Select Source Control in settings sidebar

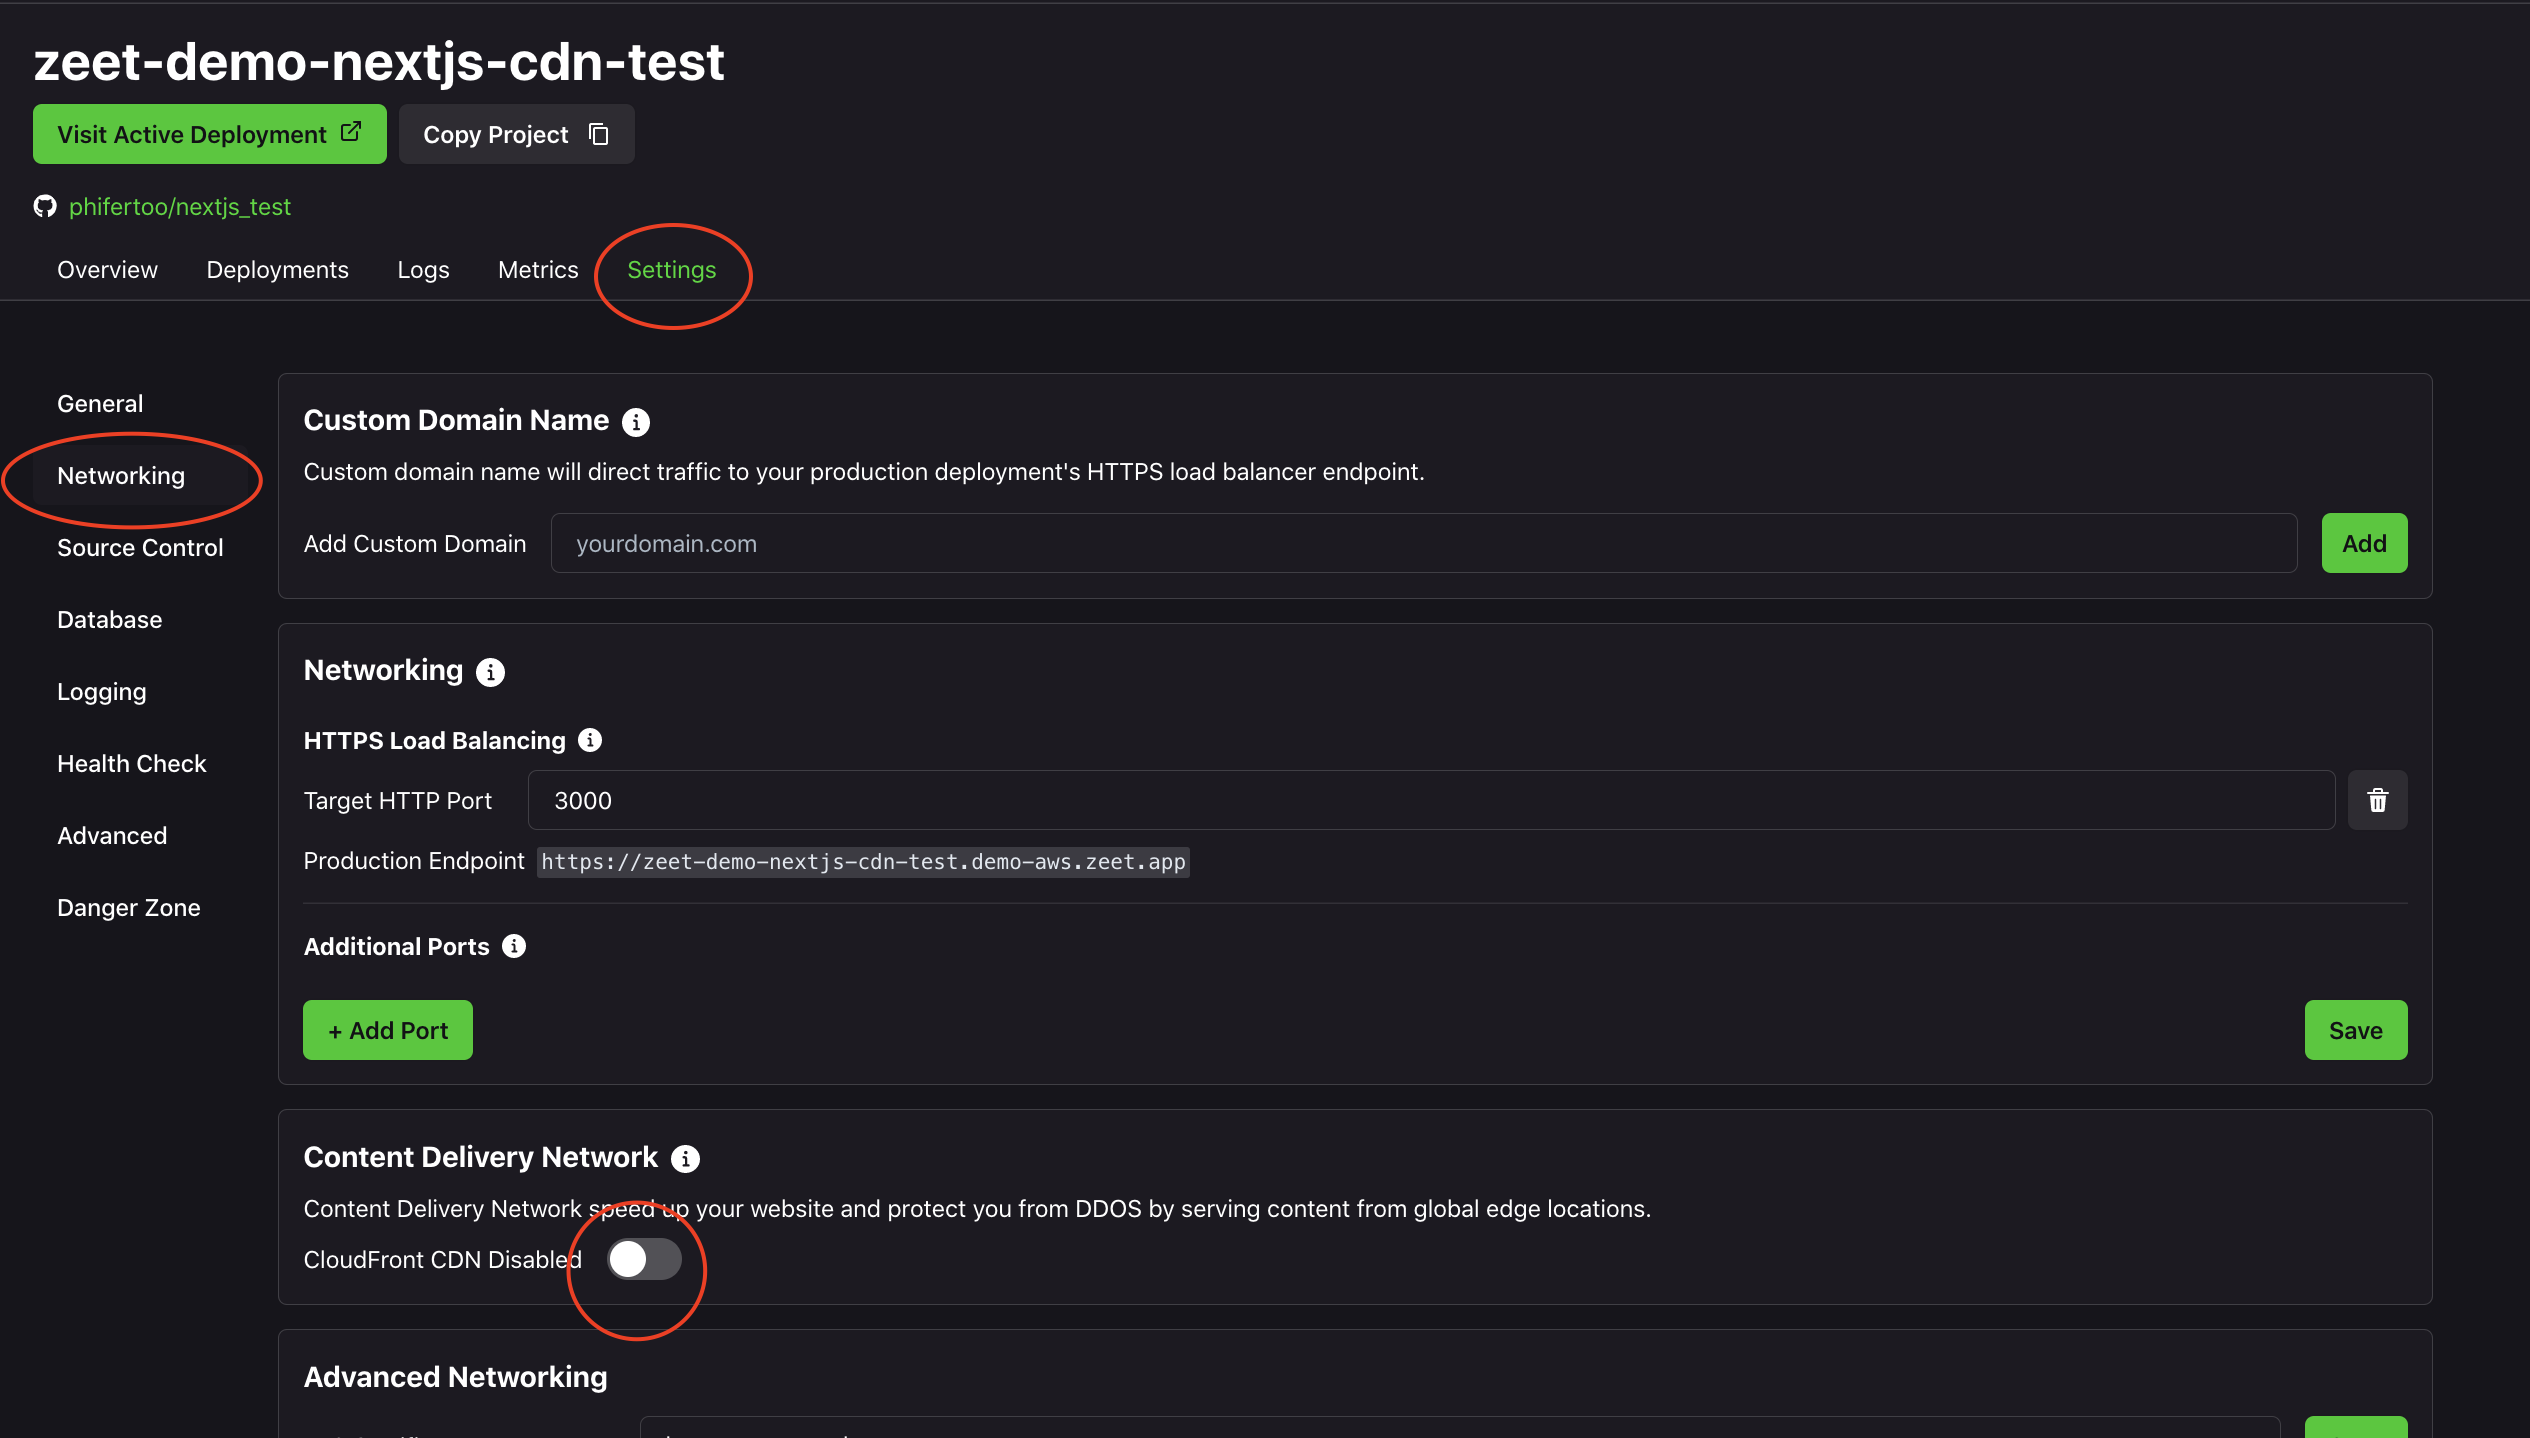140,548
